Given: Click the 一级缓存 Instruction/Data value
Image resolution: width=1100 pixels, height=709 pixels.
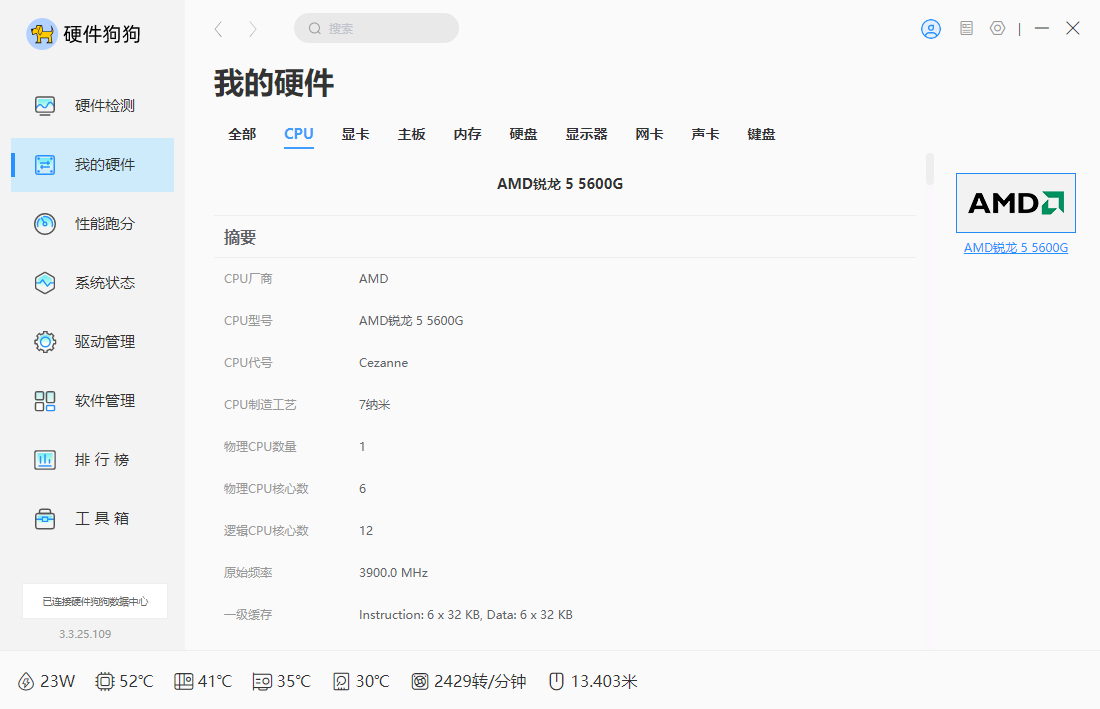Looking at the screenshot, I should [x=466, y=614].
